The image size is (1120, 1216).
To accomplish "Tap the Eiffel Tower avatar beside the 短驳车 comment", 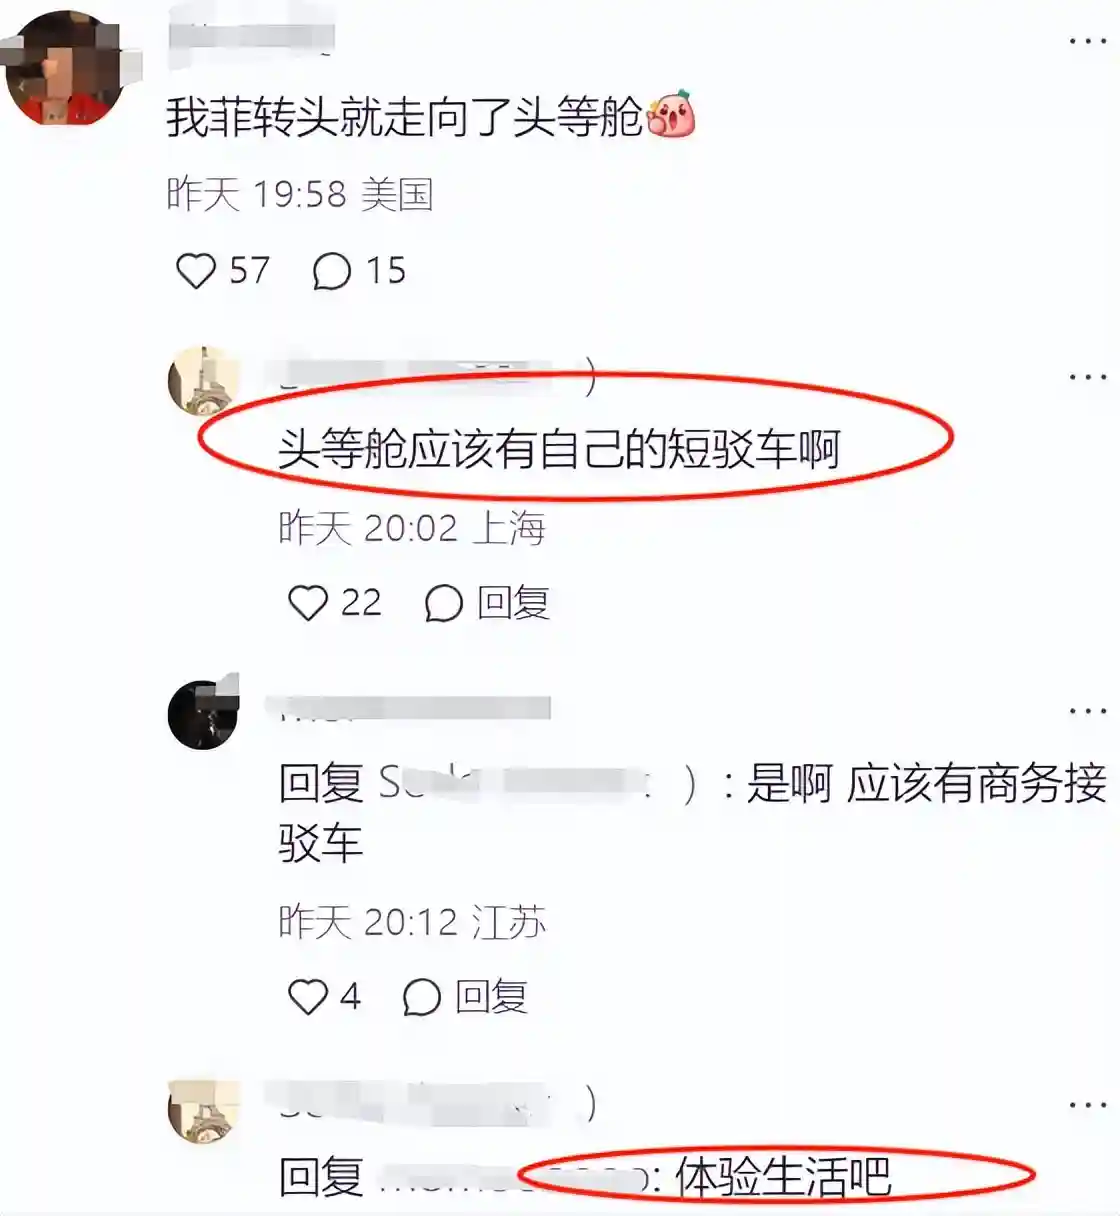I will click(x=205, y=381).
